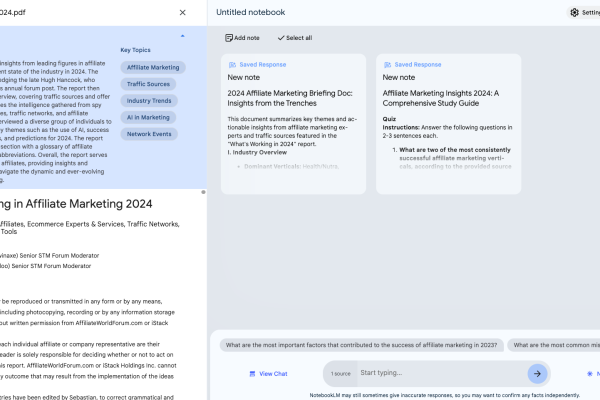Click Saved Response icon on Briefing Doc note
This screenshot has height=400, width=600.
point(232,65)
